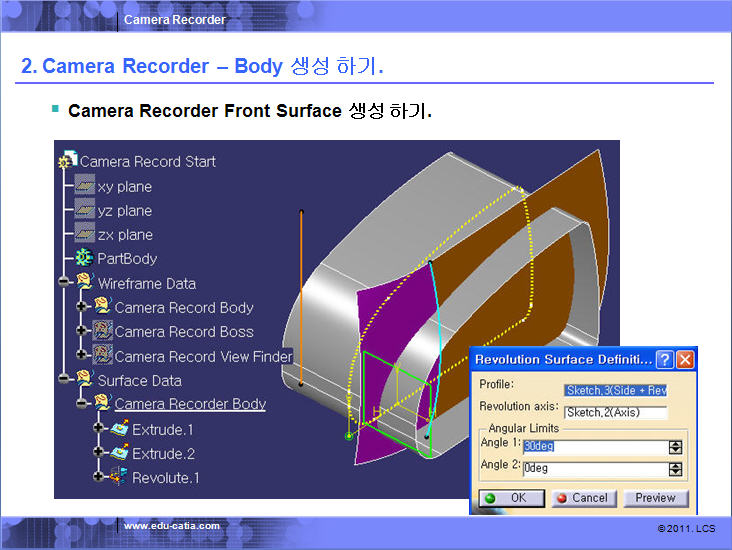Collapse the Surface Data node
The width and height of the screenshot is (732, 550).
(x=64, y=380)
